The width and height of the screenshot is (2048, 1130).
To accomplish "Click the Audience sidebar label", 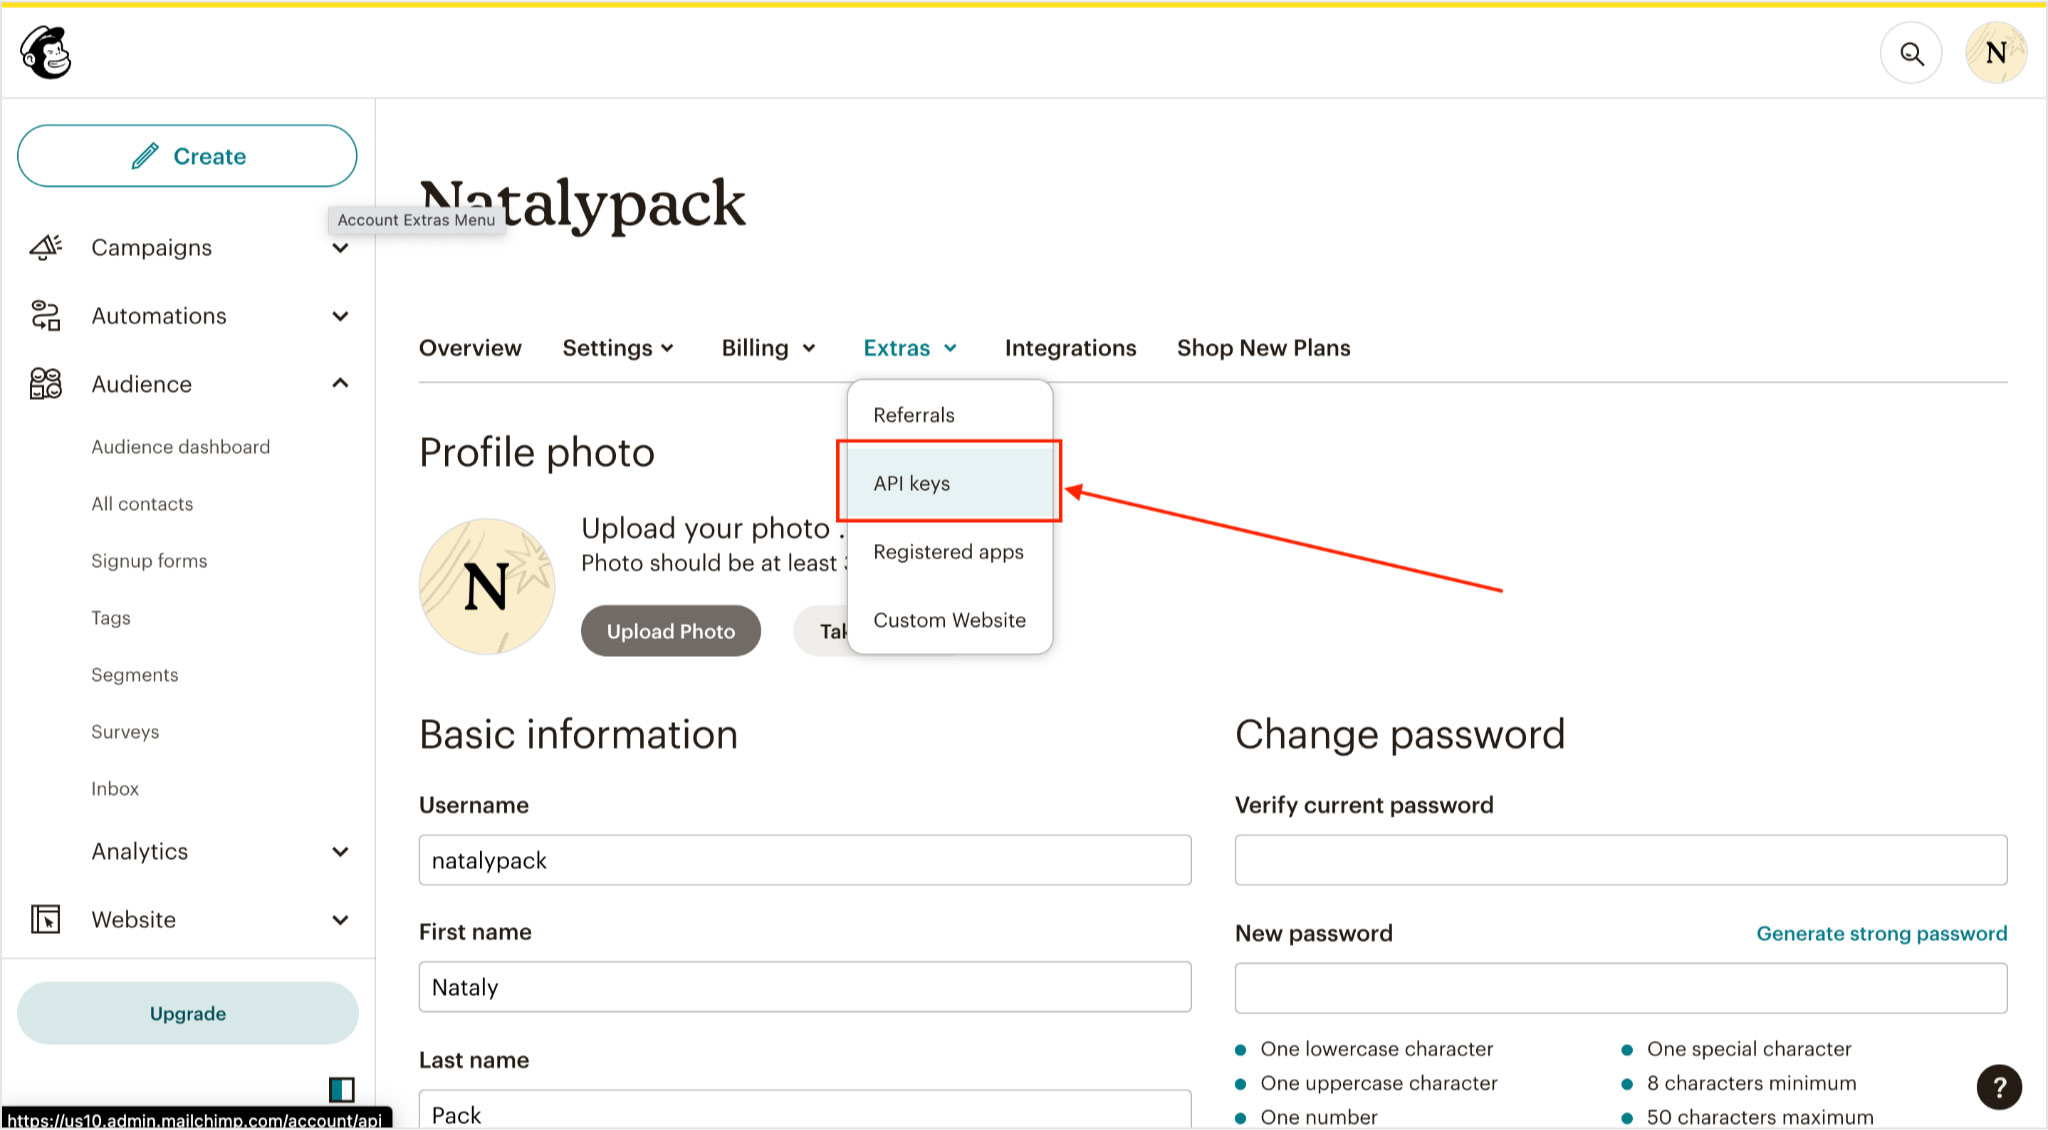I will point(142,384).
